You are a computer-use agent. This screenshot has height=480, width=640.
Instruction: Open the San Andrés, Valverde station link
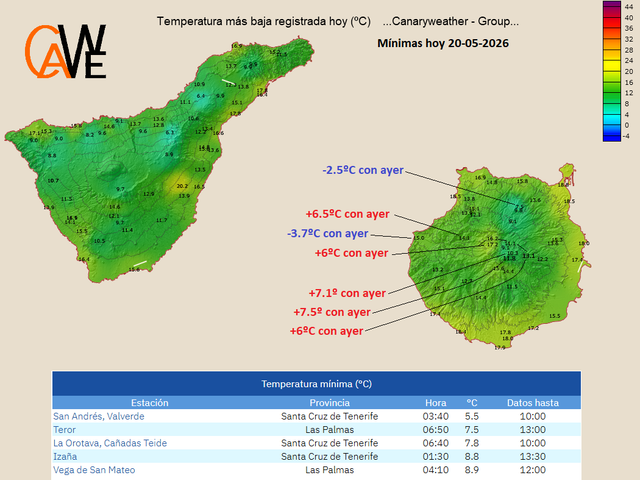click(x=99, y=416)
